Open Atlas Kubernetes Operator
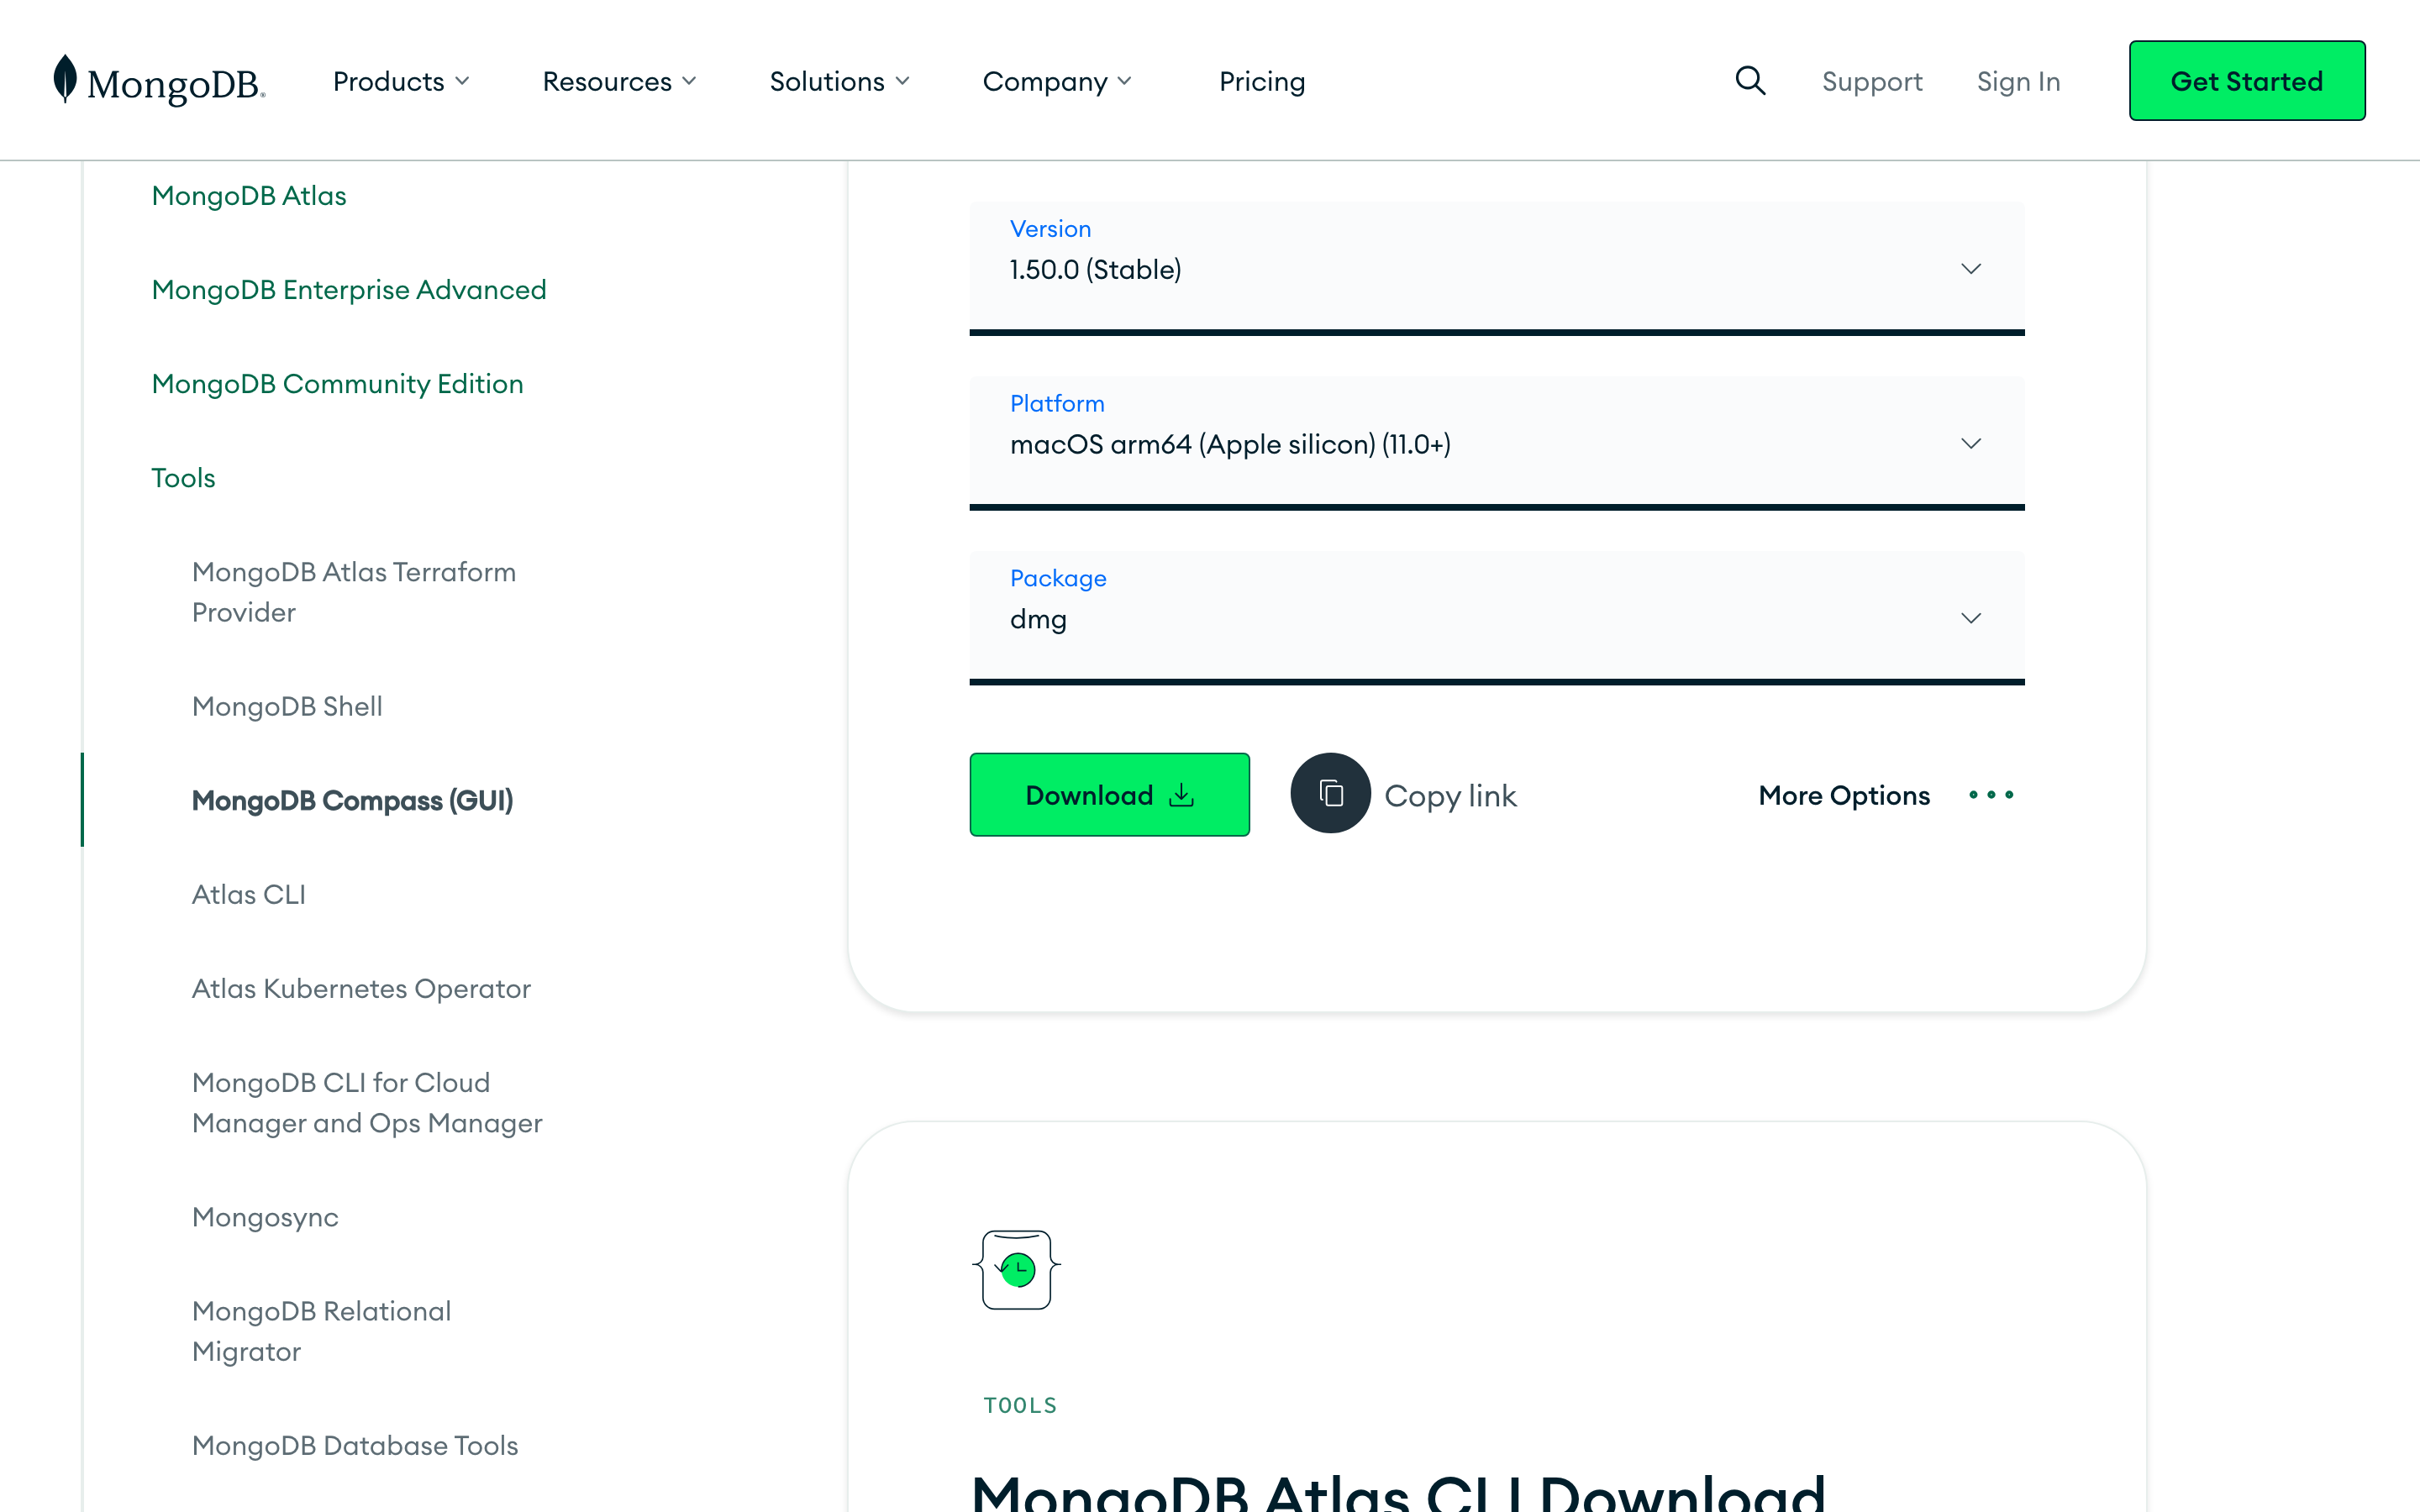Screen dimensions: 2420x1512 click(361, 988)
